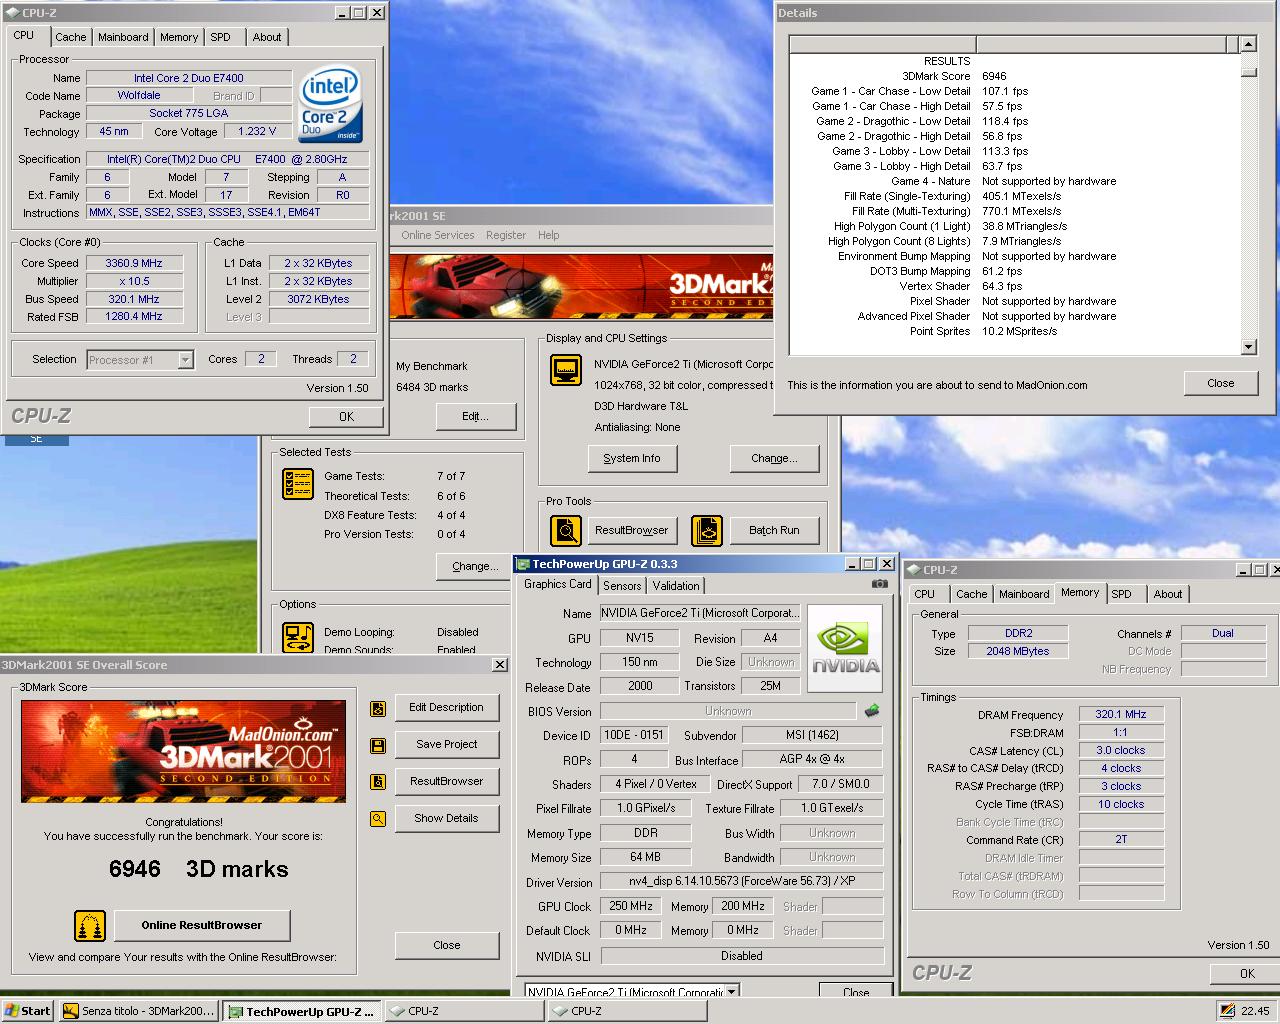This screenshot has width=1280, height=1024.
Task: Click Close in 3DMark Overall Score window
Action: pyautogui.click(x=447, y=946)
